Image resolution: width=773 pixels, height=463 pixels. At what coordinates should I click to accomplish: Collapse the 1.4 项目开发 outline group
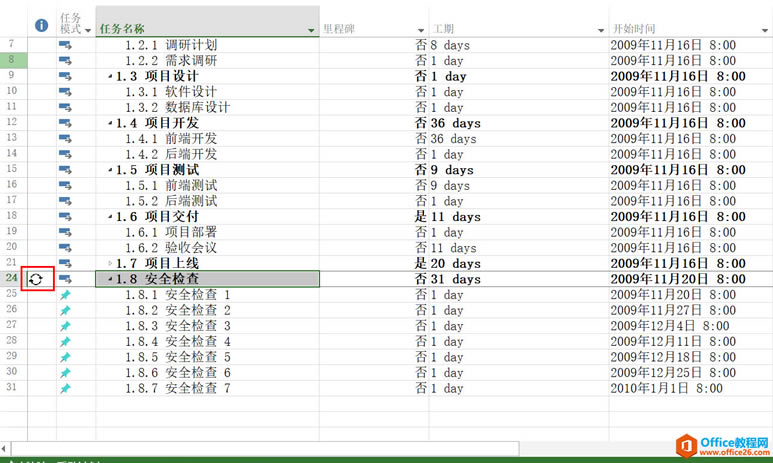(110, 123)
